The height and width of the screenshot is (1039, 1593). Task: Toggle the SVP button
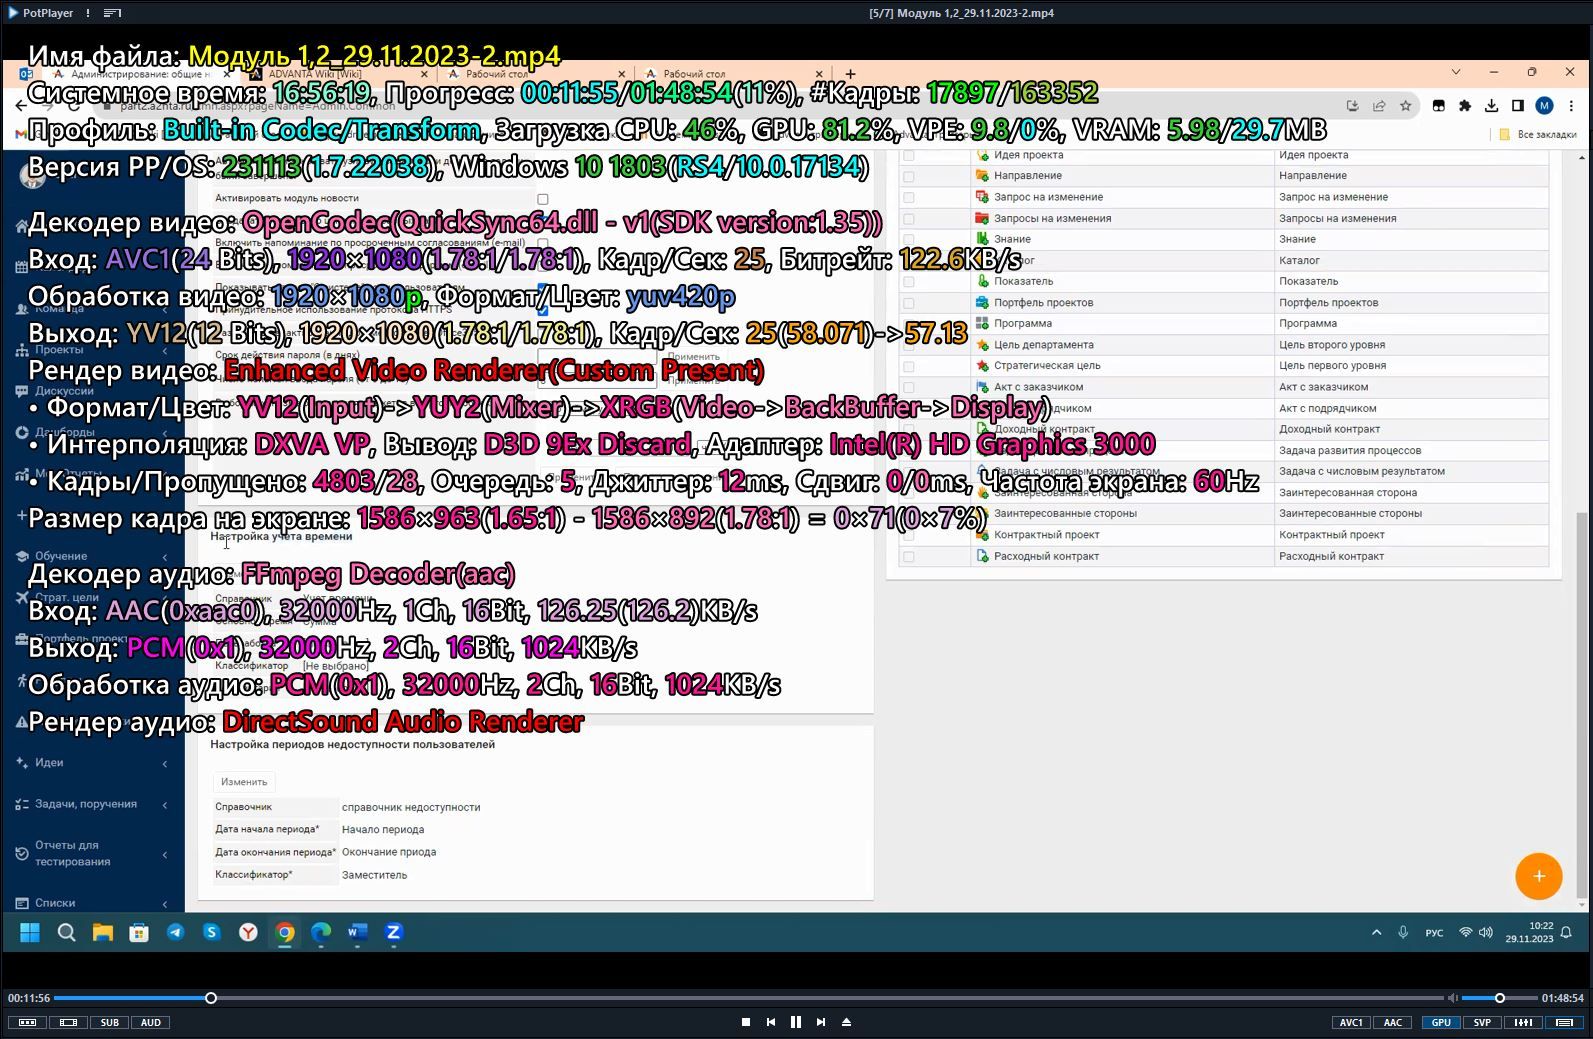(x=1482, y=1023)
